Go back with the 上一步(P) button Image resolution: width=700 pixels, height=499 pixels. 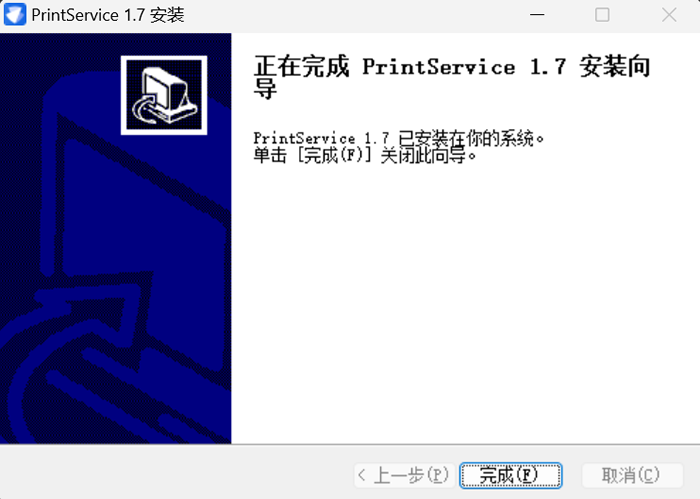(404, 475)
